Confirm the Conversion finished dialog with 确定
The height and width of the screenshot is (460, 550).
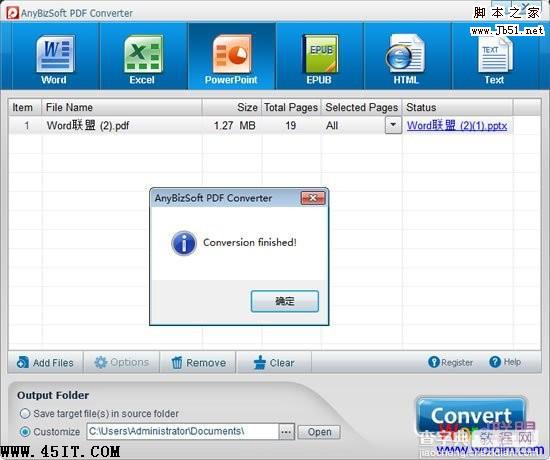pos(285,301)
